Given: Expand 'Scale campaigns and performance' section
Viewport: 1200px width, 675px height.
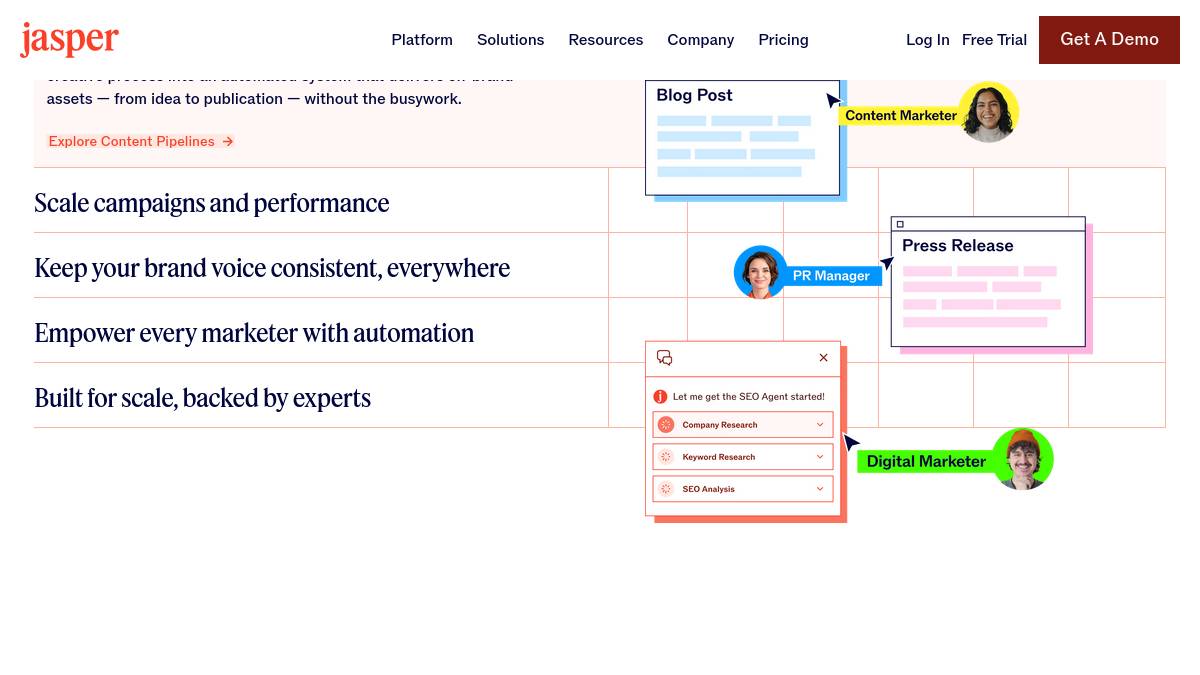Looking at the screenshot, I should pos(212,203).
